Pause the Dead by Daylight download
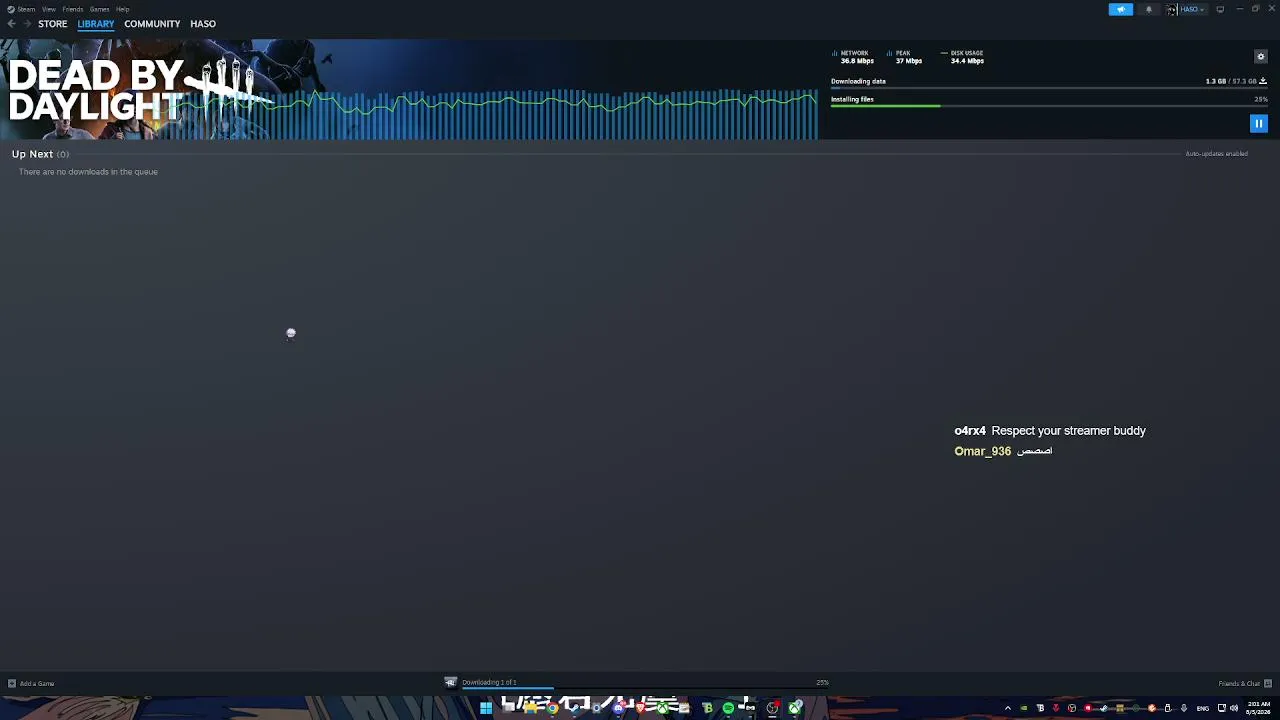This screenshot has height=720, width=1280. click(x=1259, y=123)
